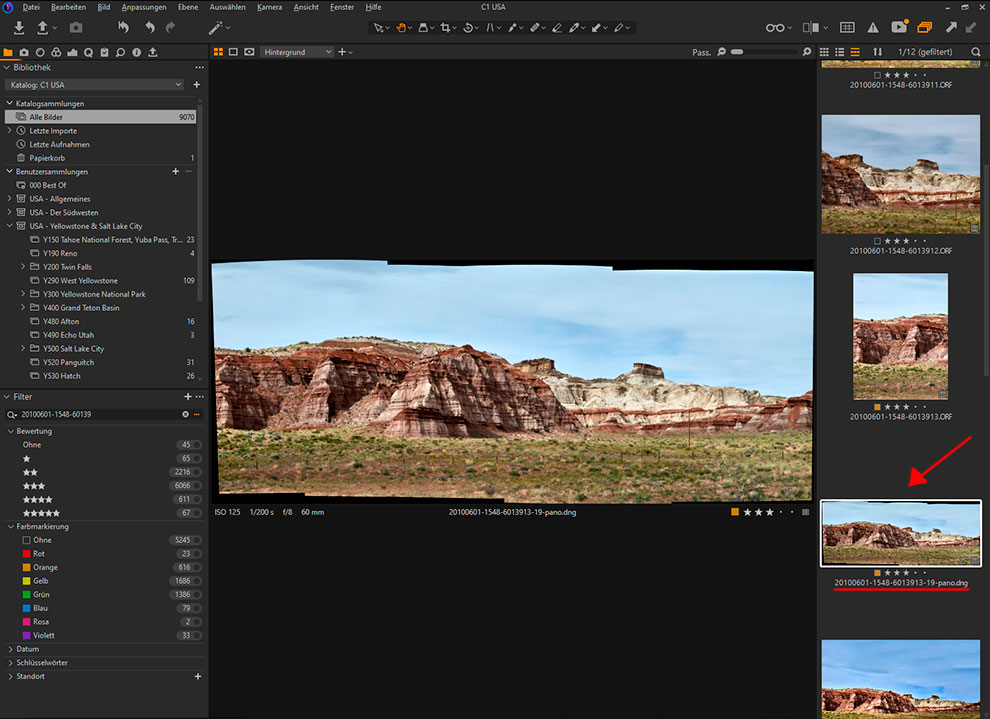
Task: Open the Library tool tab folder icon
Action: pyautogui.click(x=8, y=52)
